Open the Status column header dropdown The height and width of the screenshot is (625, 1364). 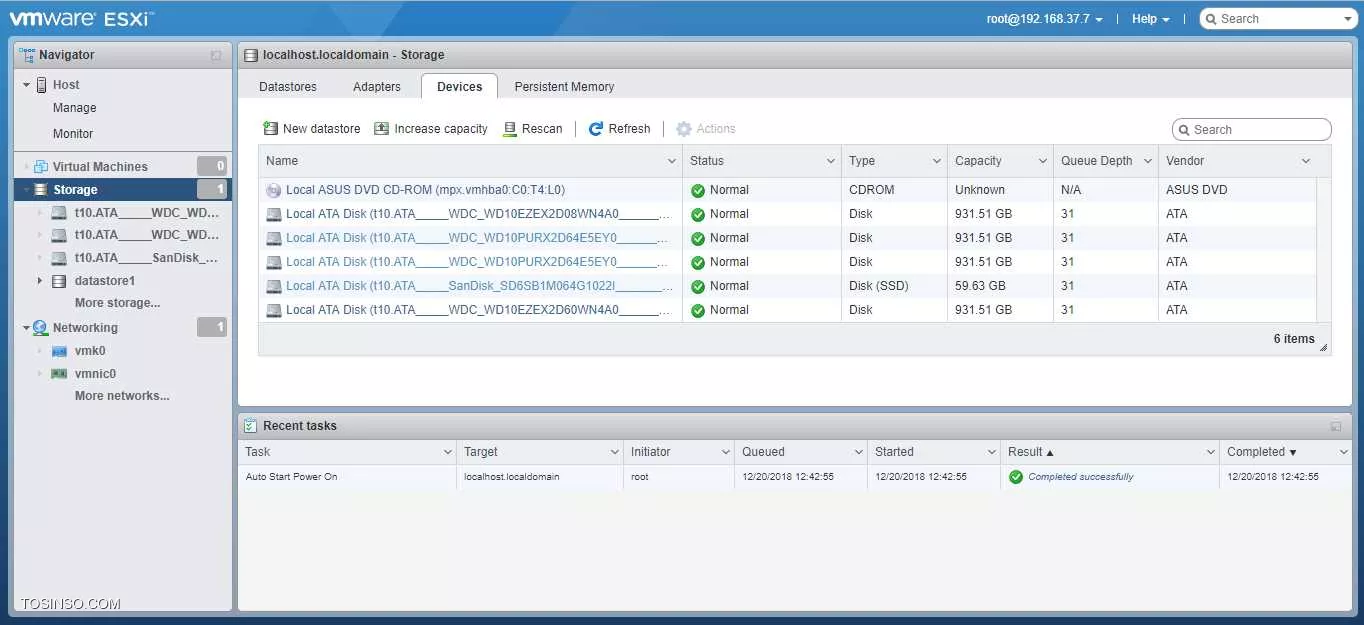pos(831,161)
